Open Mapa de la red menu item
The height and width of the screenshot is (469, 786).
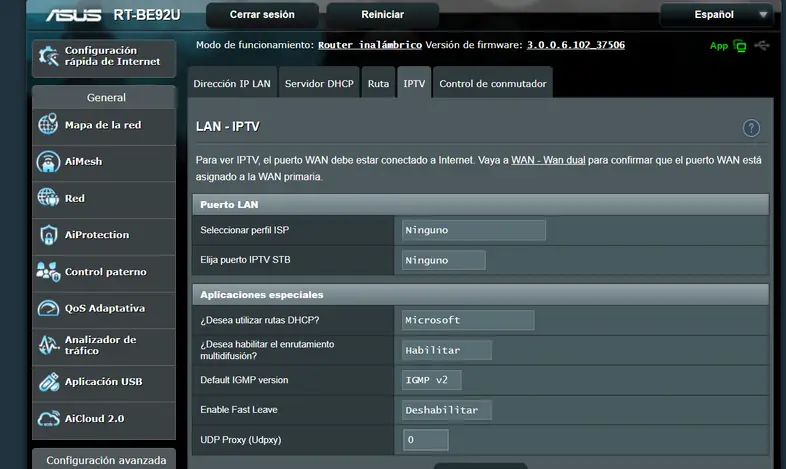coord(103,125)
